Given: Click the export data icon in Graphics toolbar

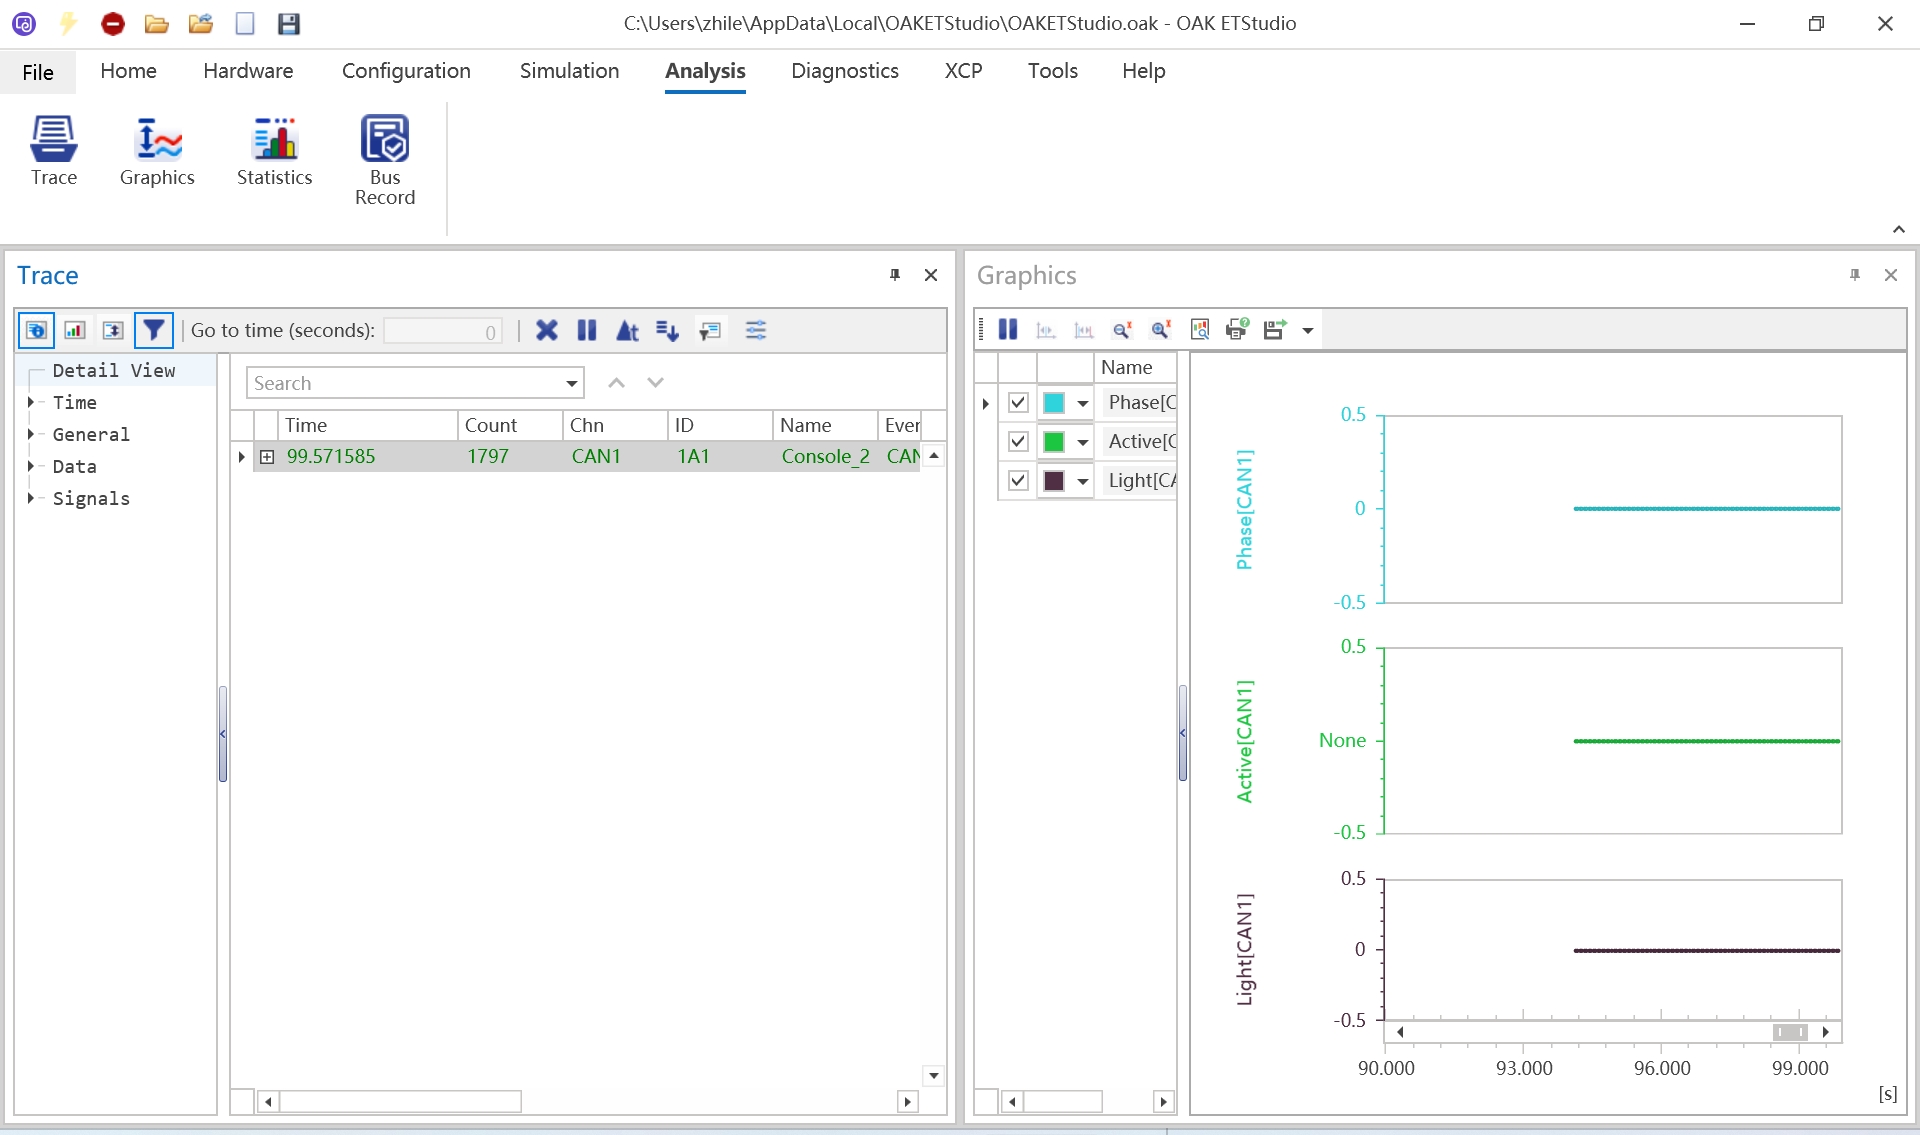Looking at the screenshot, I should [1274, 330].
